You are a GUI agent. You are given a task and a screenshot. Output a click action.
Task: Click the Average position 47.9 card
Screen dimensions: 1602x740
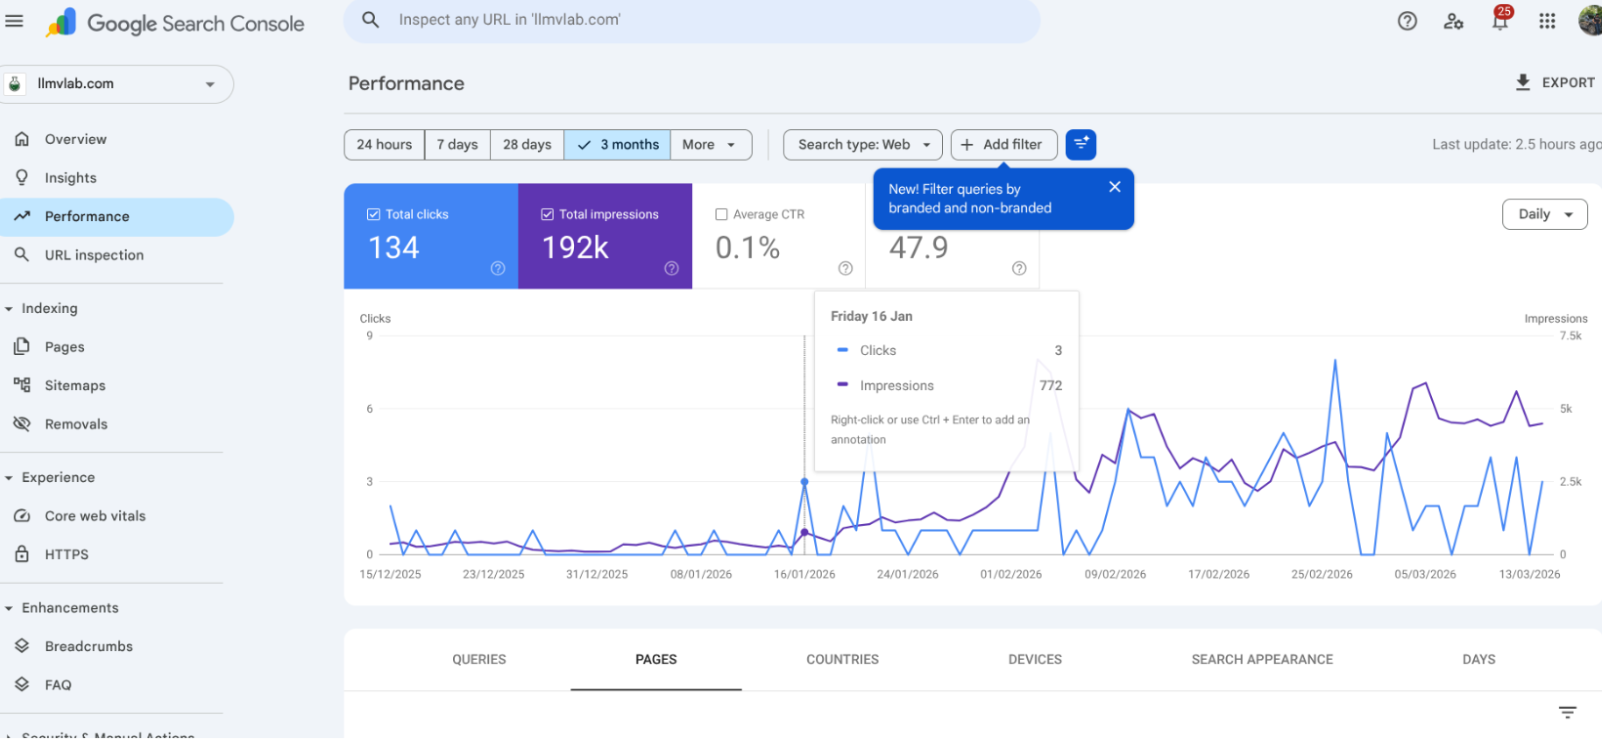[x=952, y=236]
